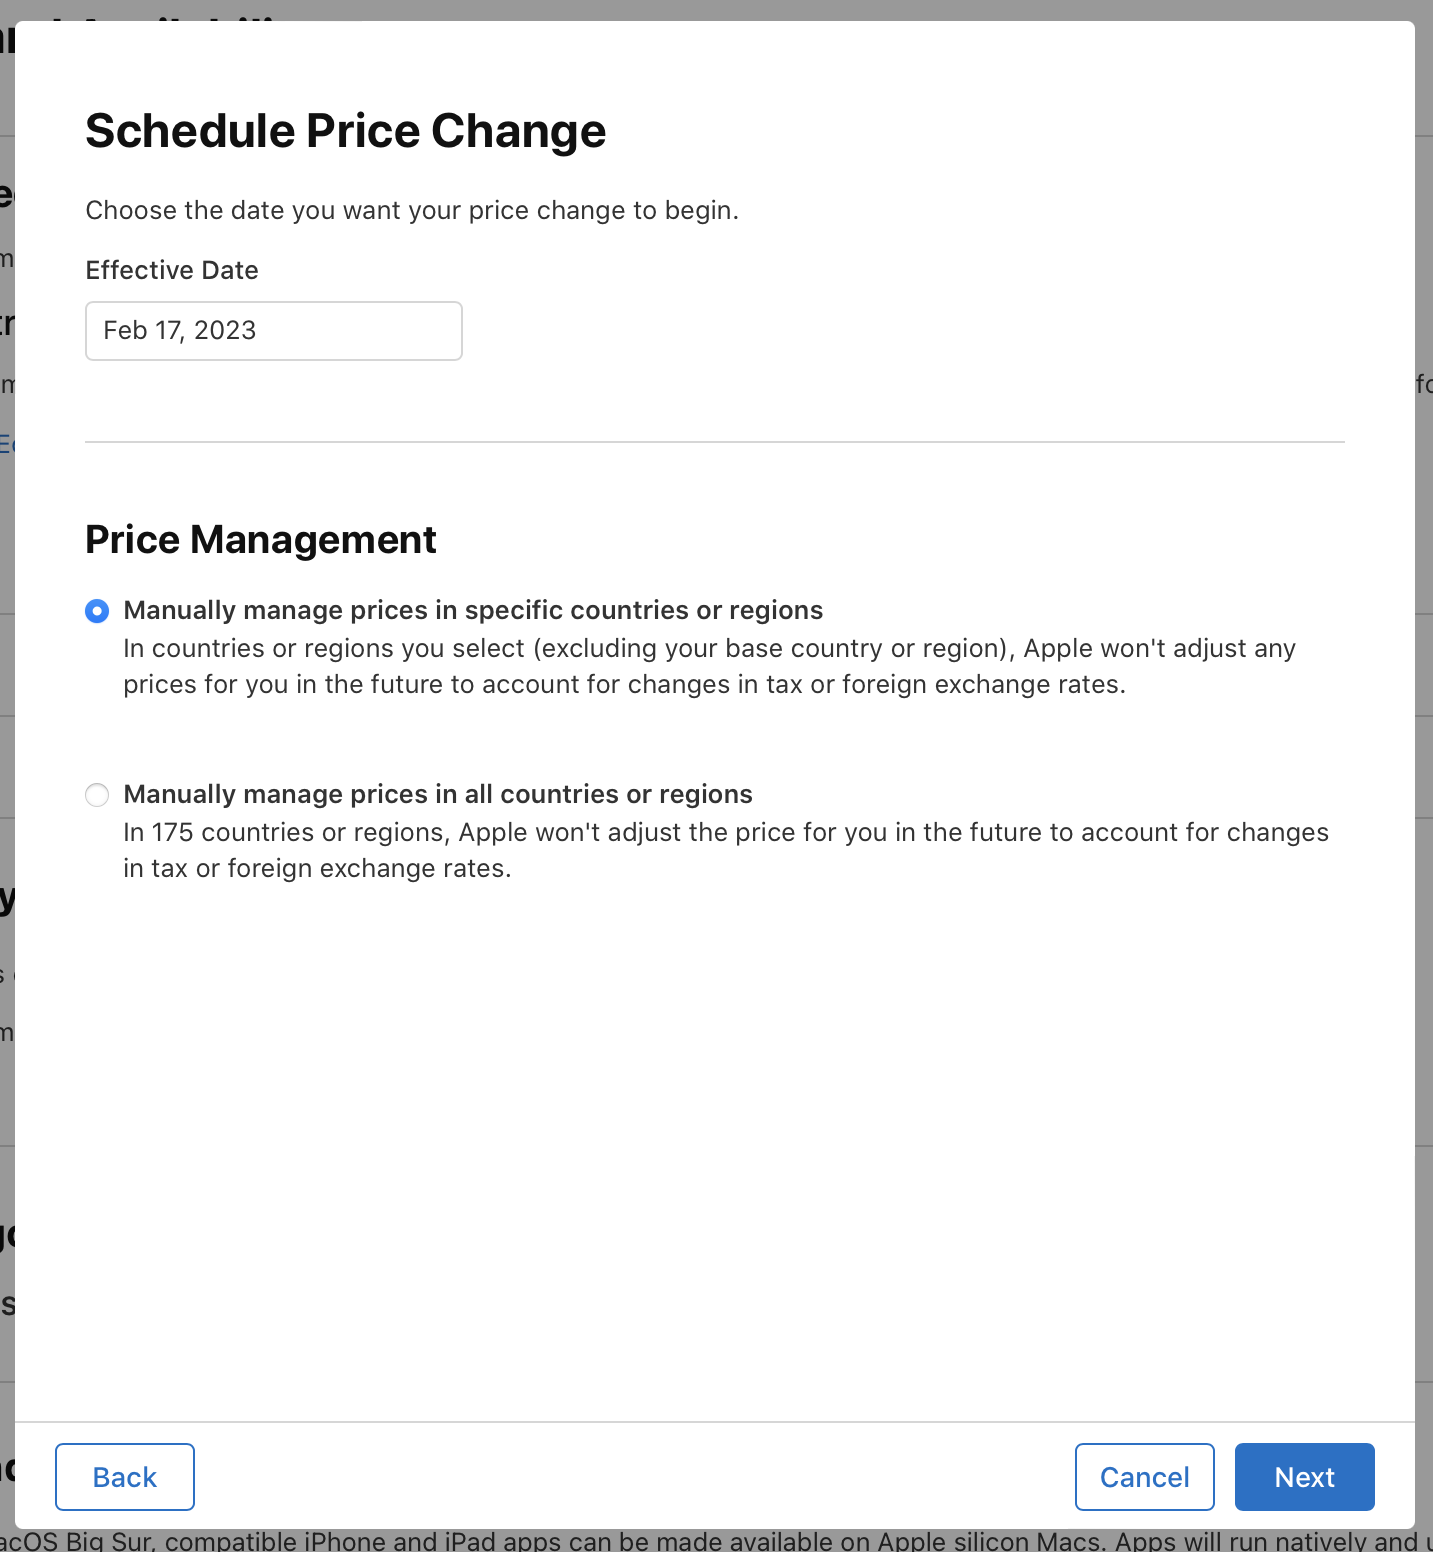Select the specific countries option label text
This screenshot has height=1552, width=1433.
pos(472,610)
